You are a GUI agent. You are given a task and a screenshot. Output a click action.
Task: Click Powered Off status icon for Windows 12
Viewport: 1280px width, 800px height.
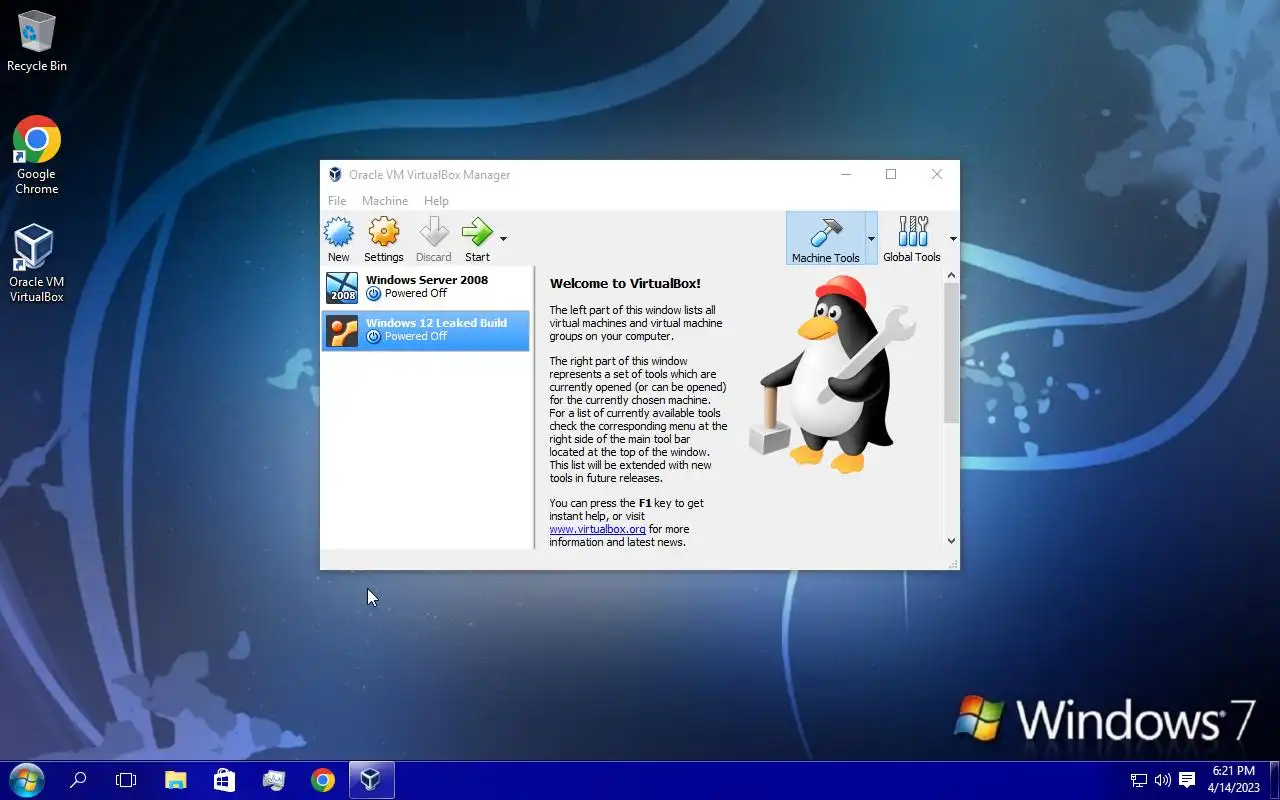pos(374,337)
